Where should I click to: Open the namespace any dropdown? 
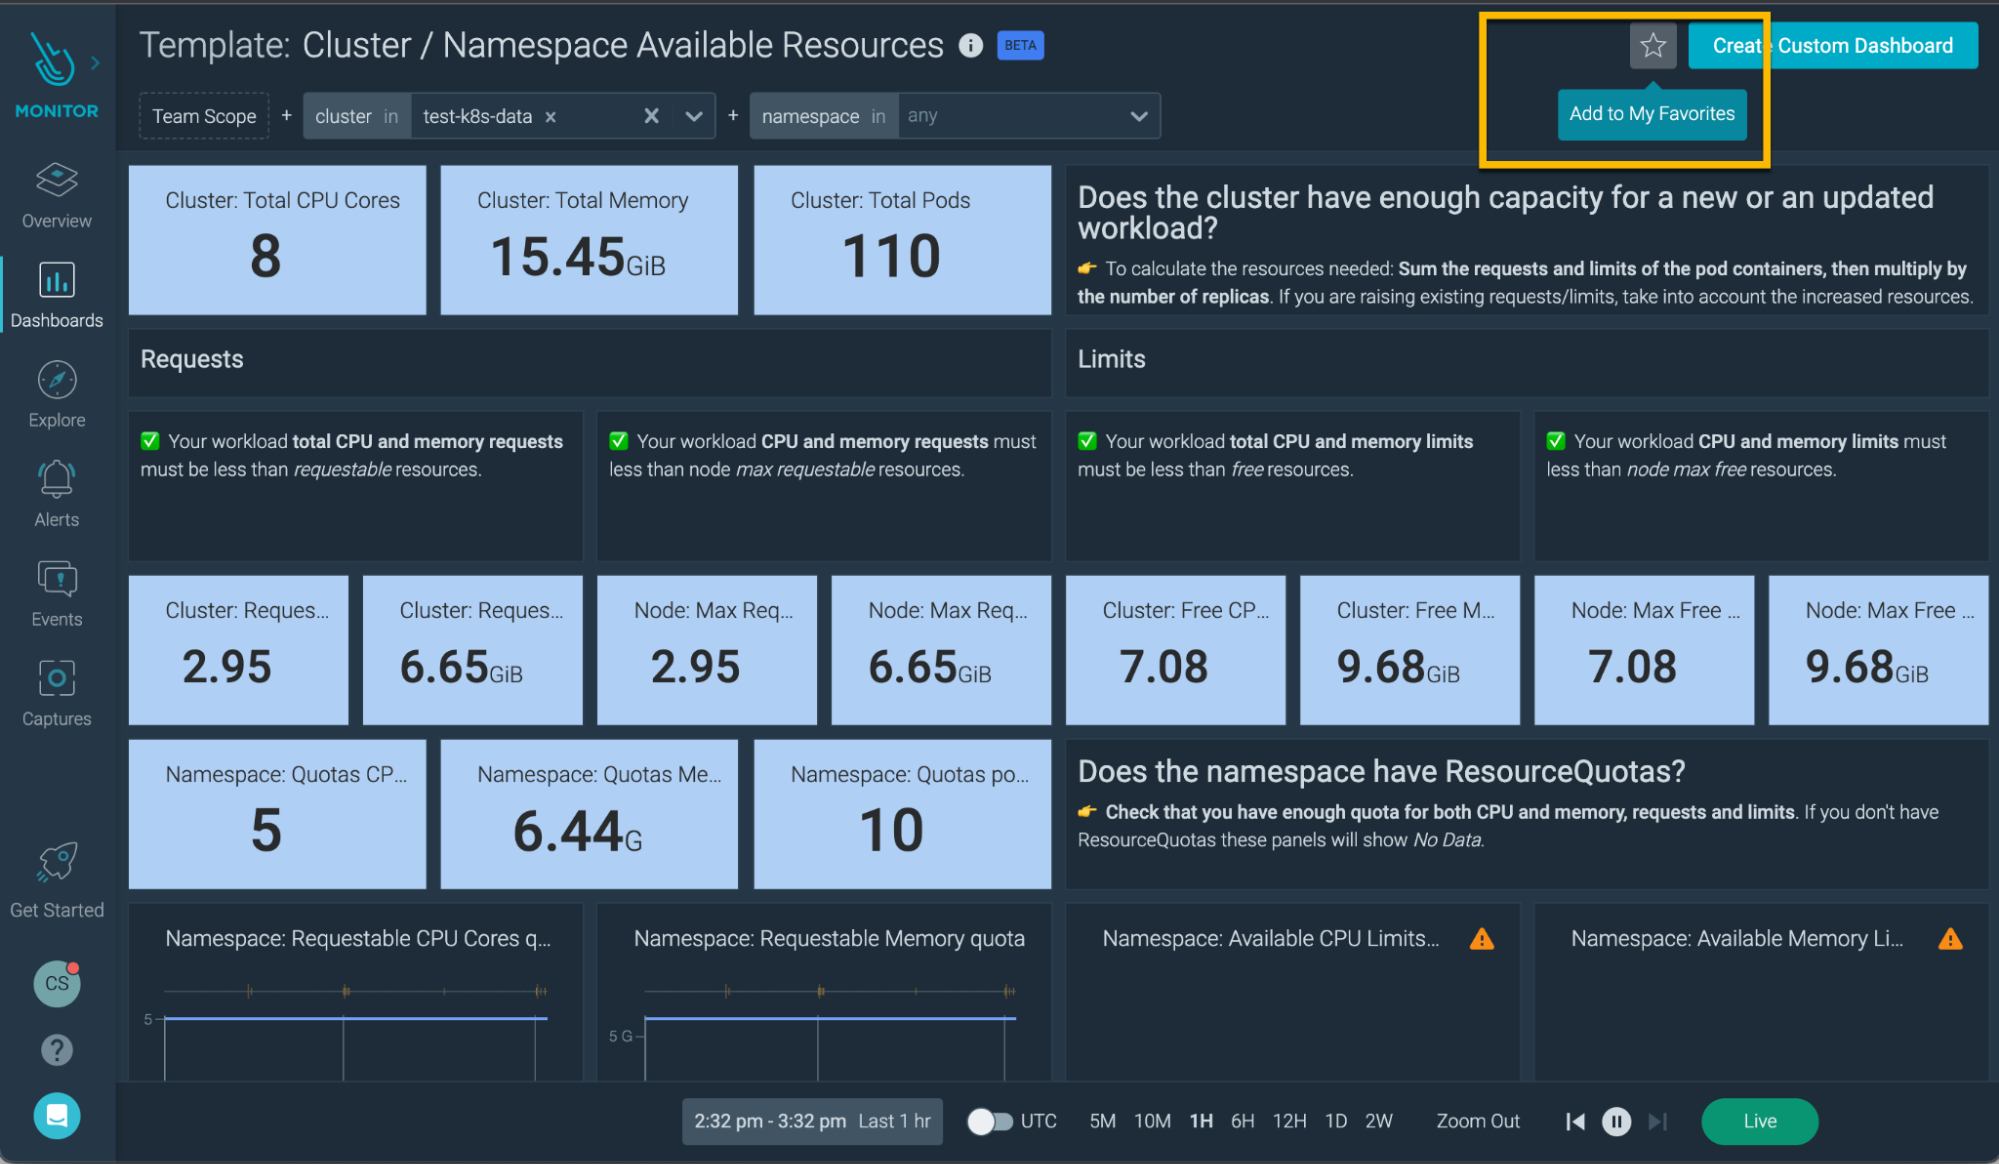(x=1138, y=115)
